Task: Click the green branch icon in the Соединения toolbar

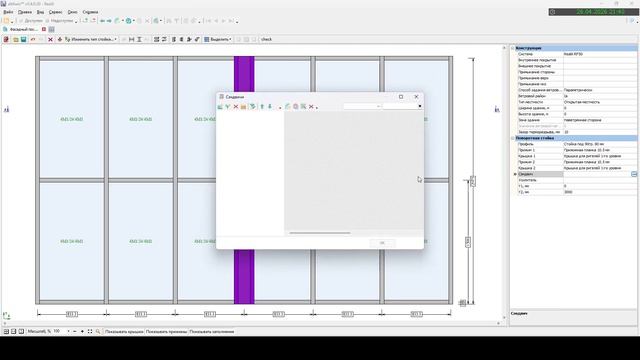Action: (x=228, y=107)
